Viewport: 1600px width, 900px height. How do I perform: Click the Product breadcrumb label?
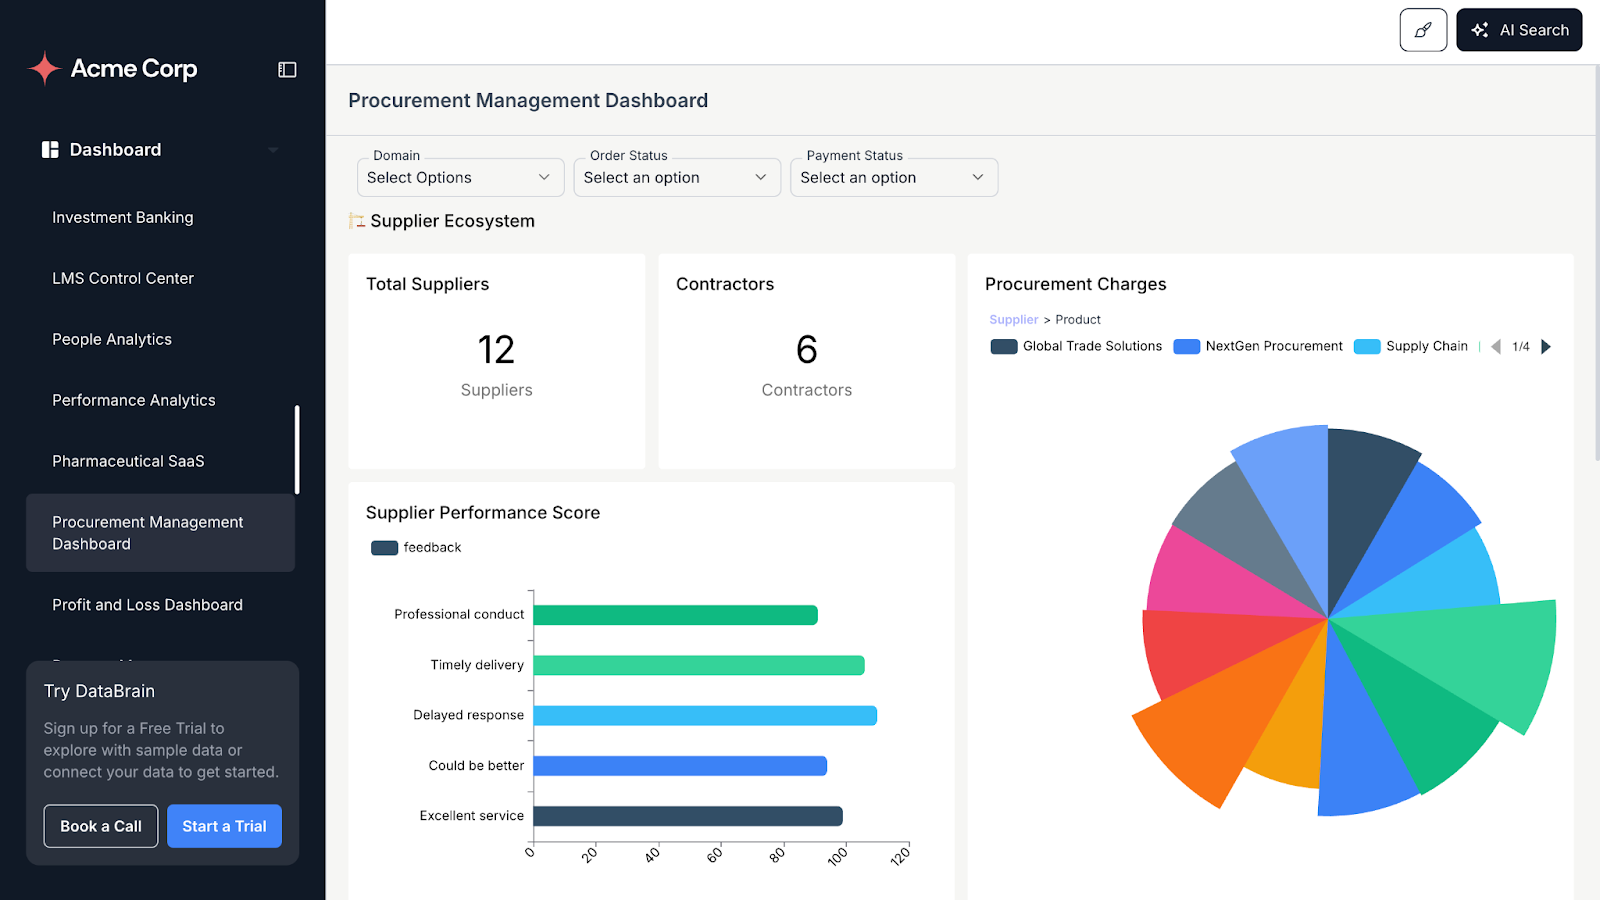coord(1078,320)
